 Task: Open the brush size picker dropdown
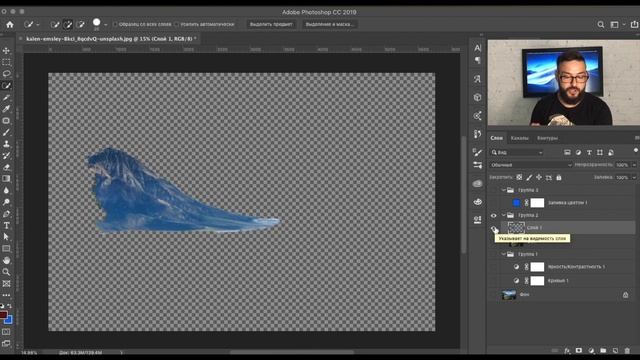(x=105, y=25)
